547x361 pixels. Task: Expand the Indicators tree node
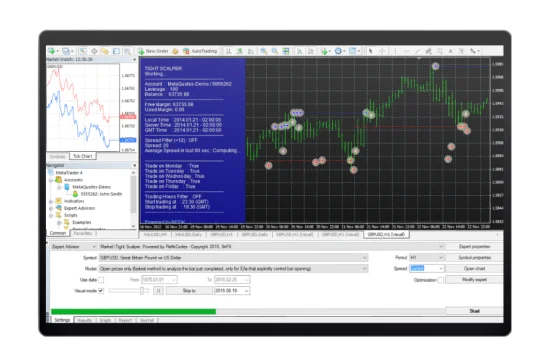[x=51, y=201]
